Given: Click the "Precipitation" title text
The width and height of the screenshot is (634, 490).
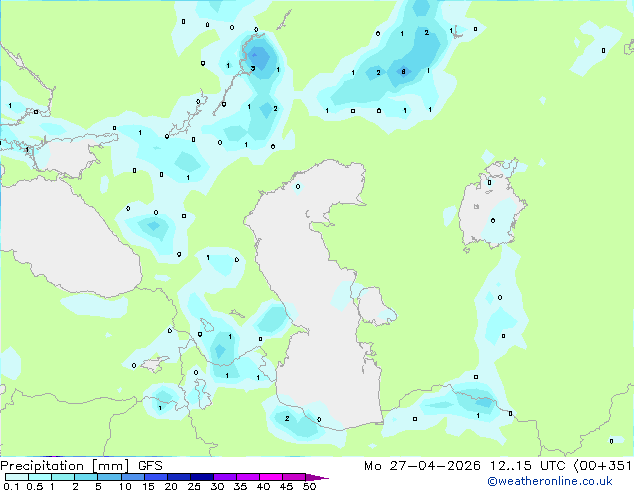Looking at the screenshot, I should pos(42,466).
